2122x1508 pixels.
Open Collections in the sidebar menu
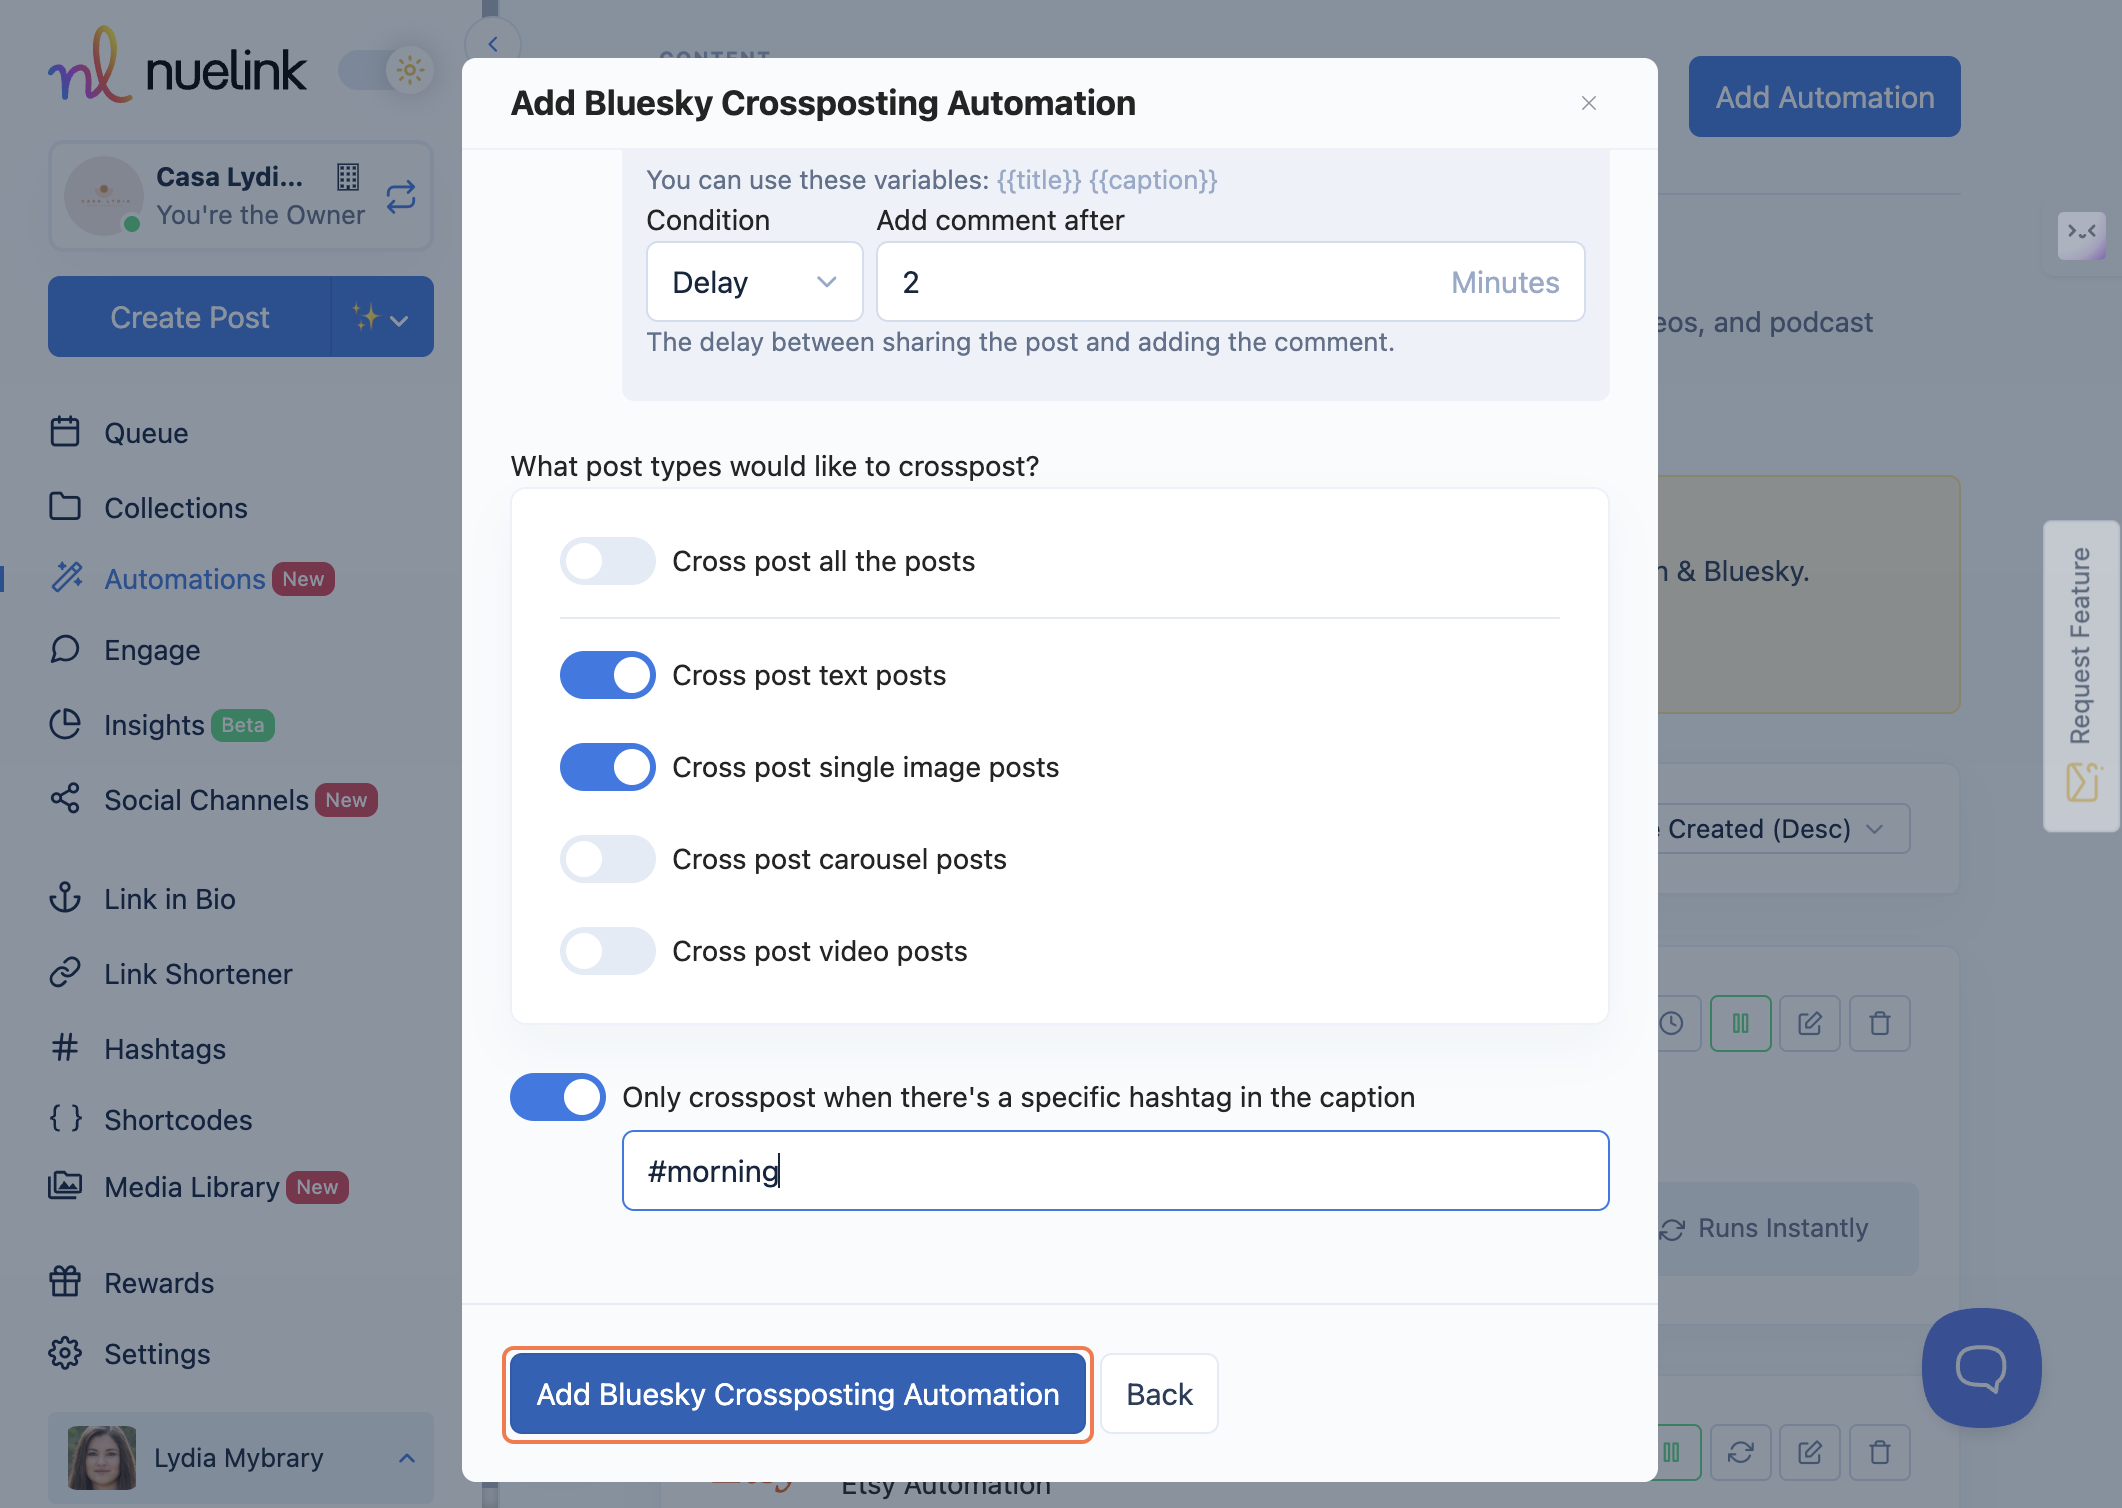[x=176, y=508]
